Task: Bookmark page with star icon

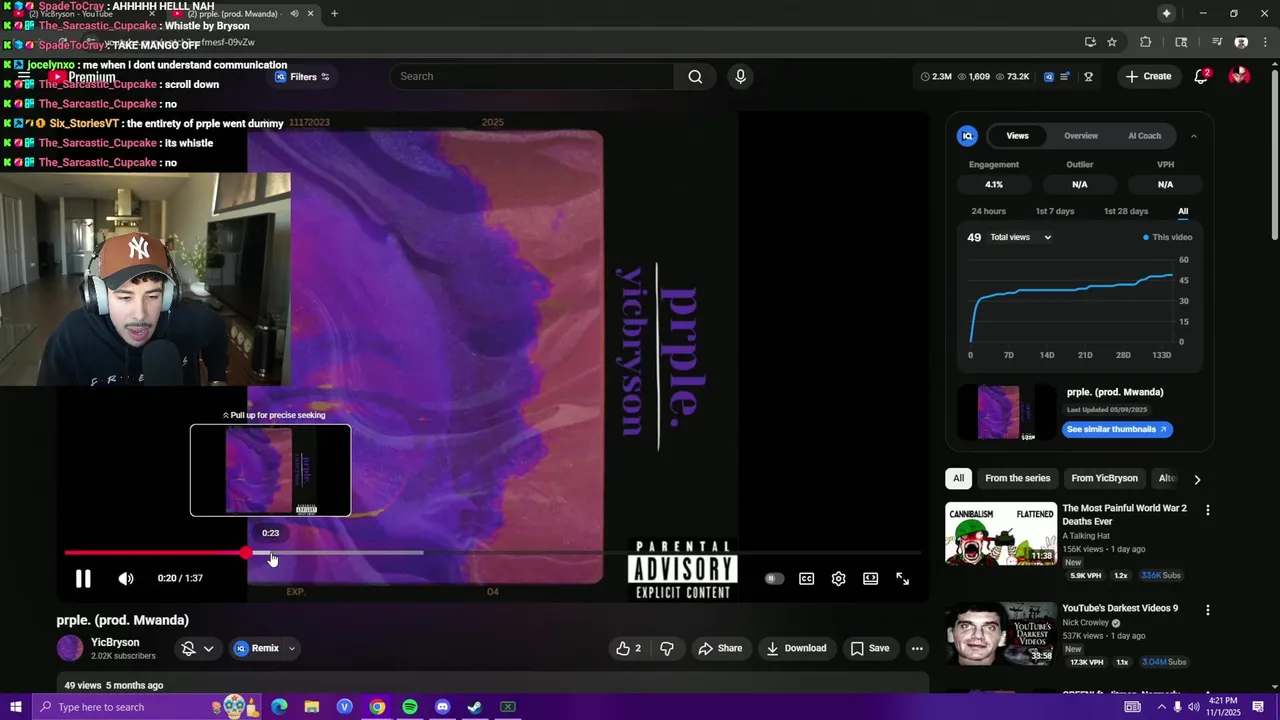Action: [1112, 42]
